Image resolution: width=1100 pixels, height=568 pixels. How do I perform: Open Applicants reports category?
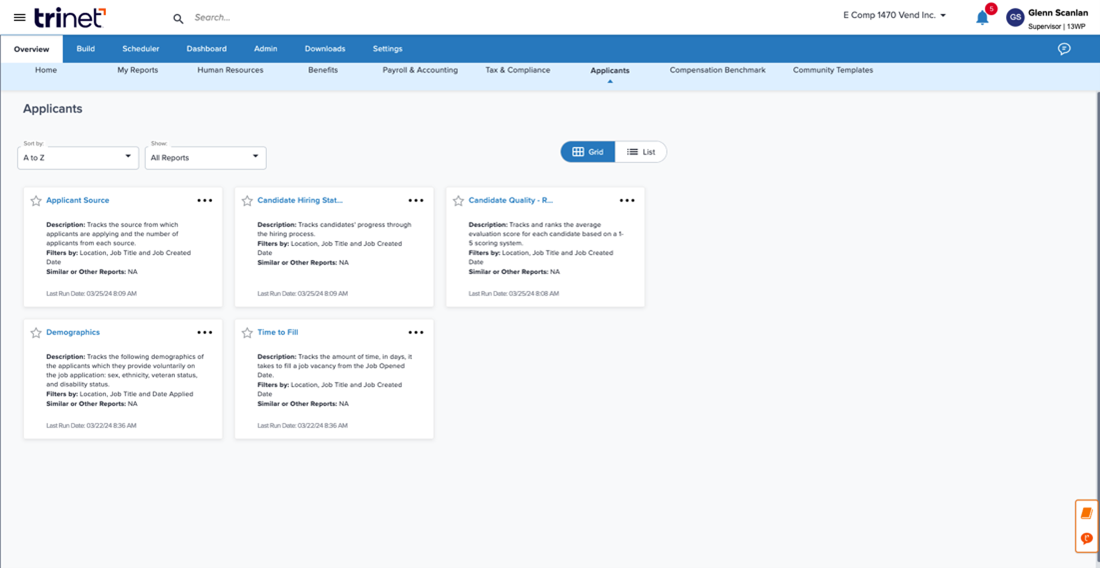610,71
